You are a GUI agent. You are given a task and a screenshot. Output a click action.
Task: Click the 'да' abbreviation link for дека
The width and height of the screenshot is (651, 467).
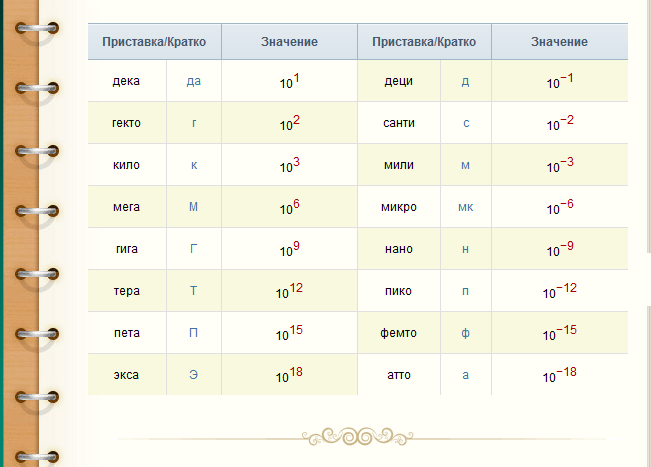click(194, 81)
